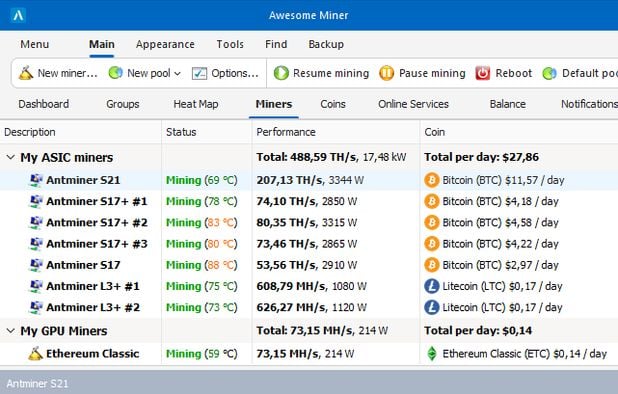Viewport: 618px width, 394px height.
Task: Click the Antminer S17 miner icon
Action: coord(36,265)
